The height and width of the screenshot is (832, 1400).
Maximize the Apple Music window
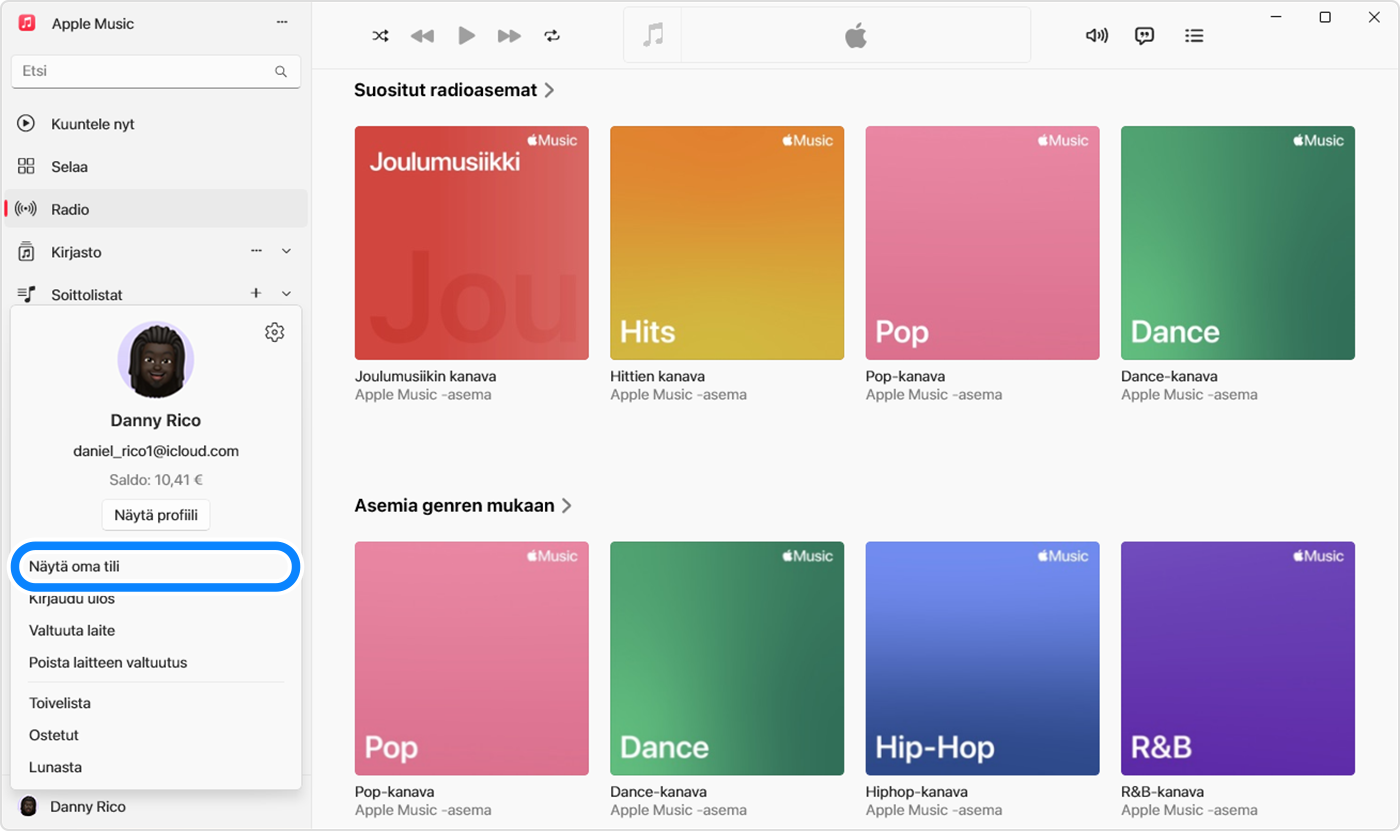(1325, 17)
